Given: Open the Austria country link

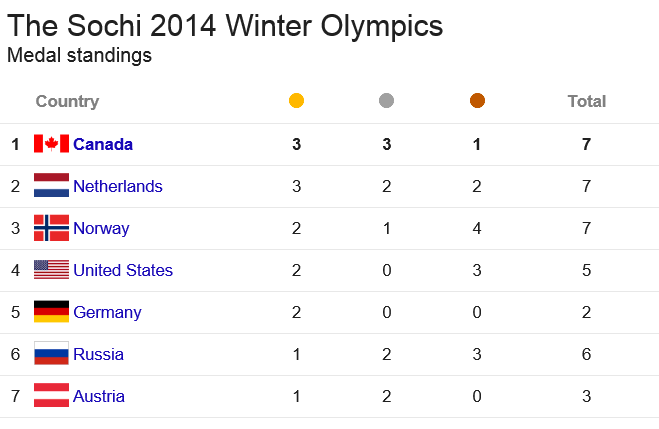Looking at the screenshot, I should point(99,396).
